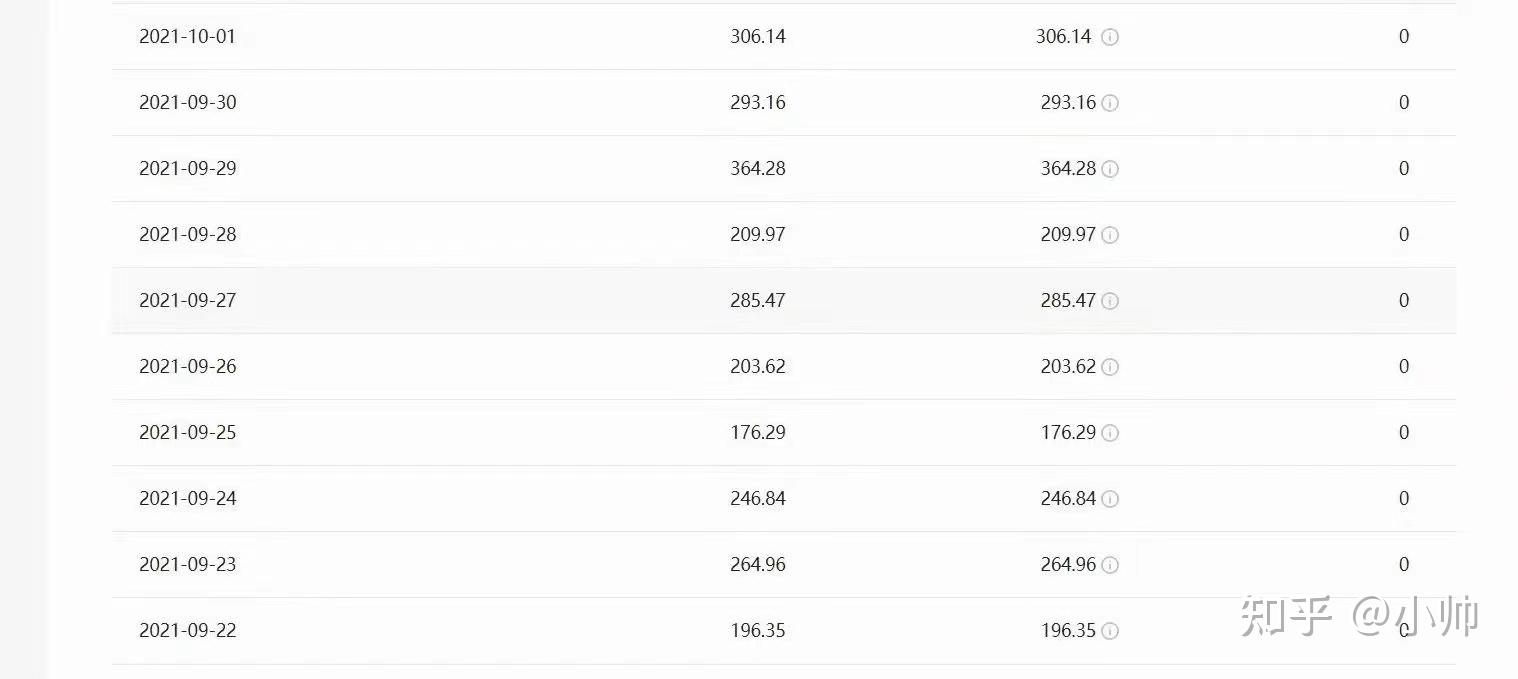Open the info tooltip icon next to 364.28

(x=1110, y=169)
